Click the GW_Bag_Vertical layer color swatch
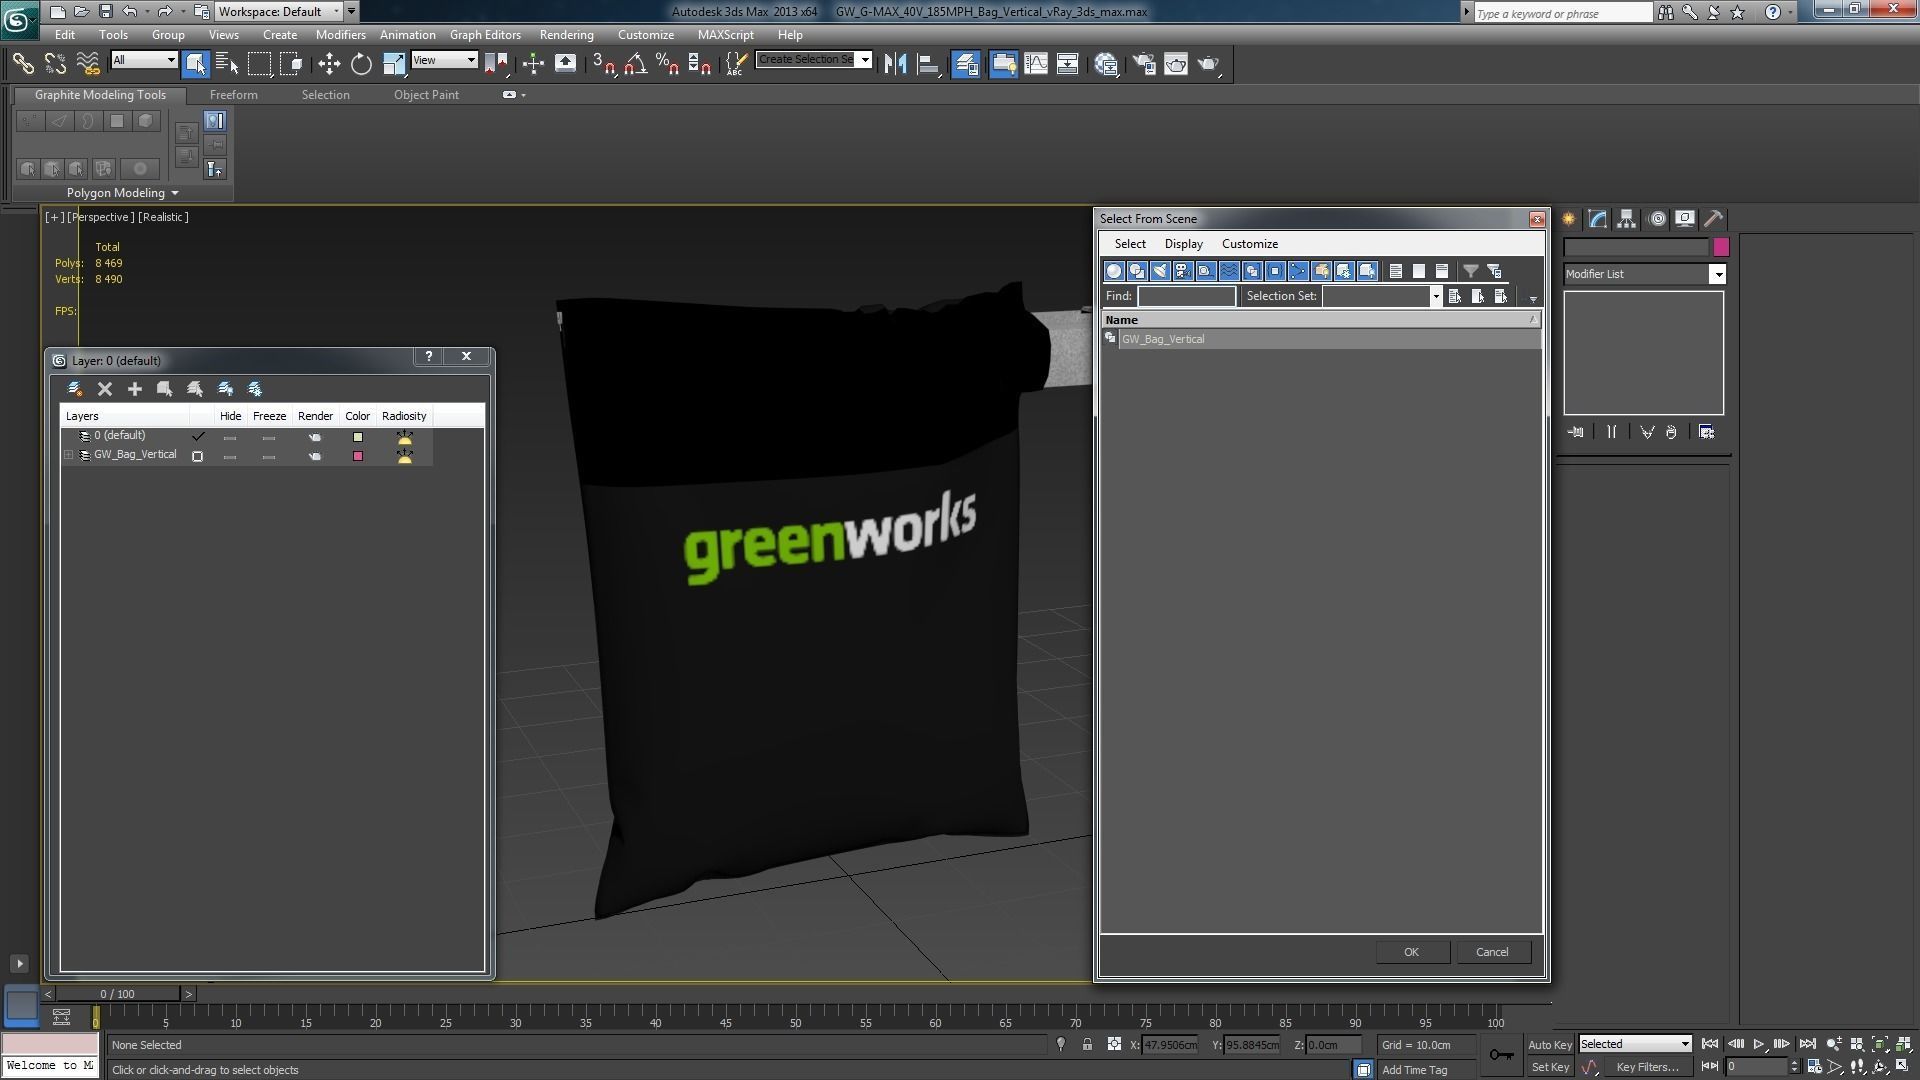This screenshot has width=1920, height=1080. point(357,456)
